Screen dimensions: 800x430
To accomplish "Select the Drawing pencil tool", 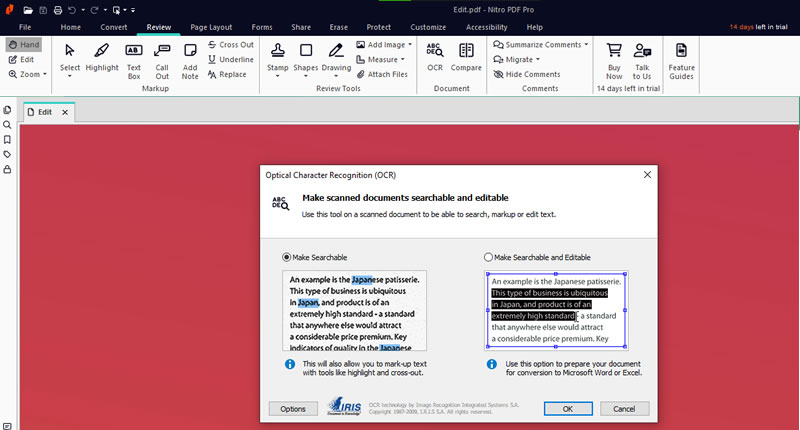I will tap(336, 57).
